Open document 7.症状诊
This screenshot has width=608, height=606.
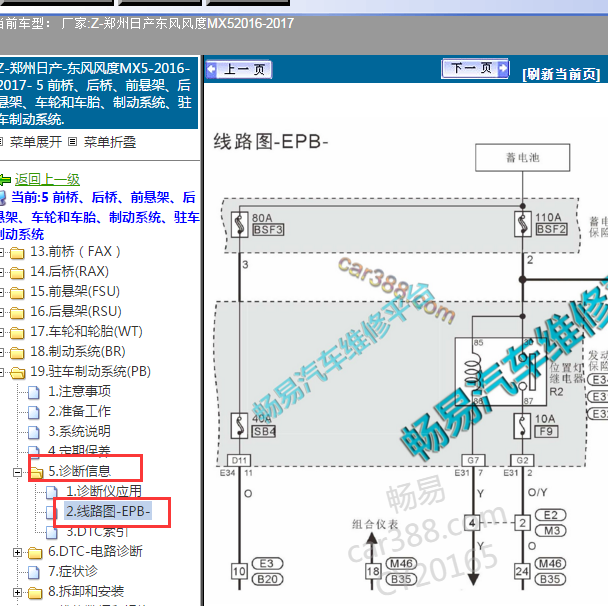(x=73, y=571)
